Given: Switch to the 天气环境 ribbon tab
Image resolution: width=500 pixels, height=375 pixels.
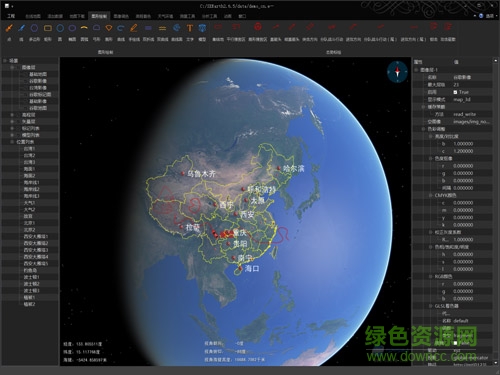Looking at the screenshot, I should 165,16.
